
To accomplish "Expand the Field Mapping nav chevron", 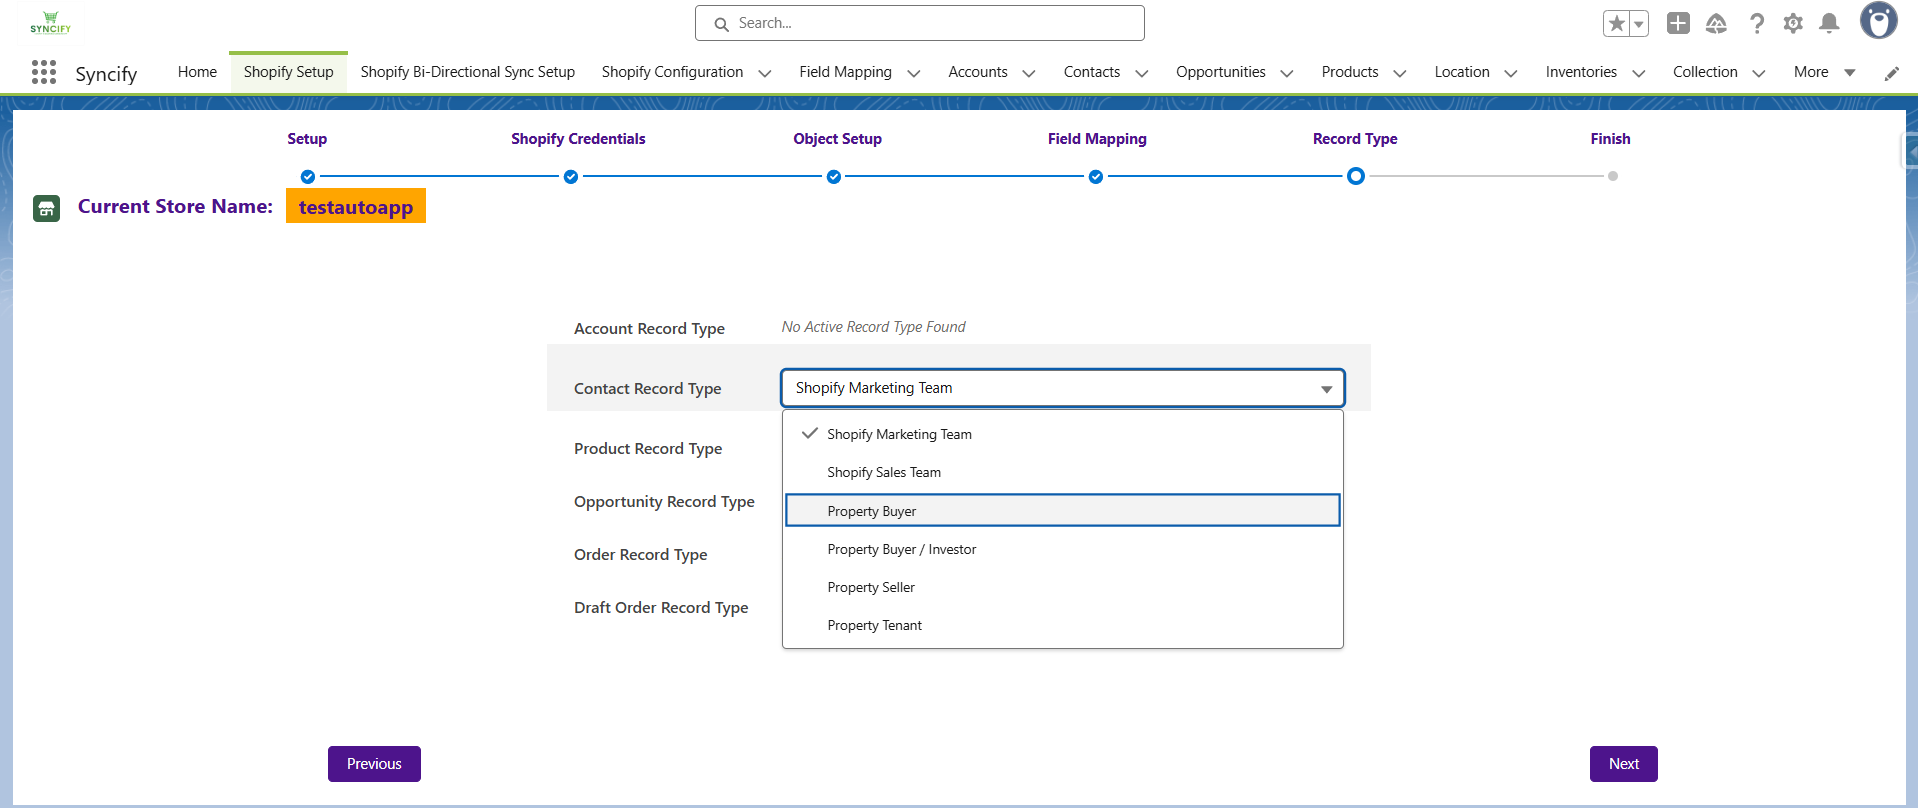I will click(913, 73).
